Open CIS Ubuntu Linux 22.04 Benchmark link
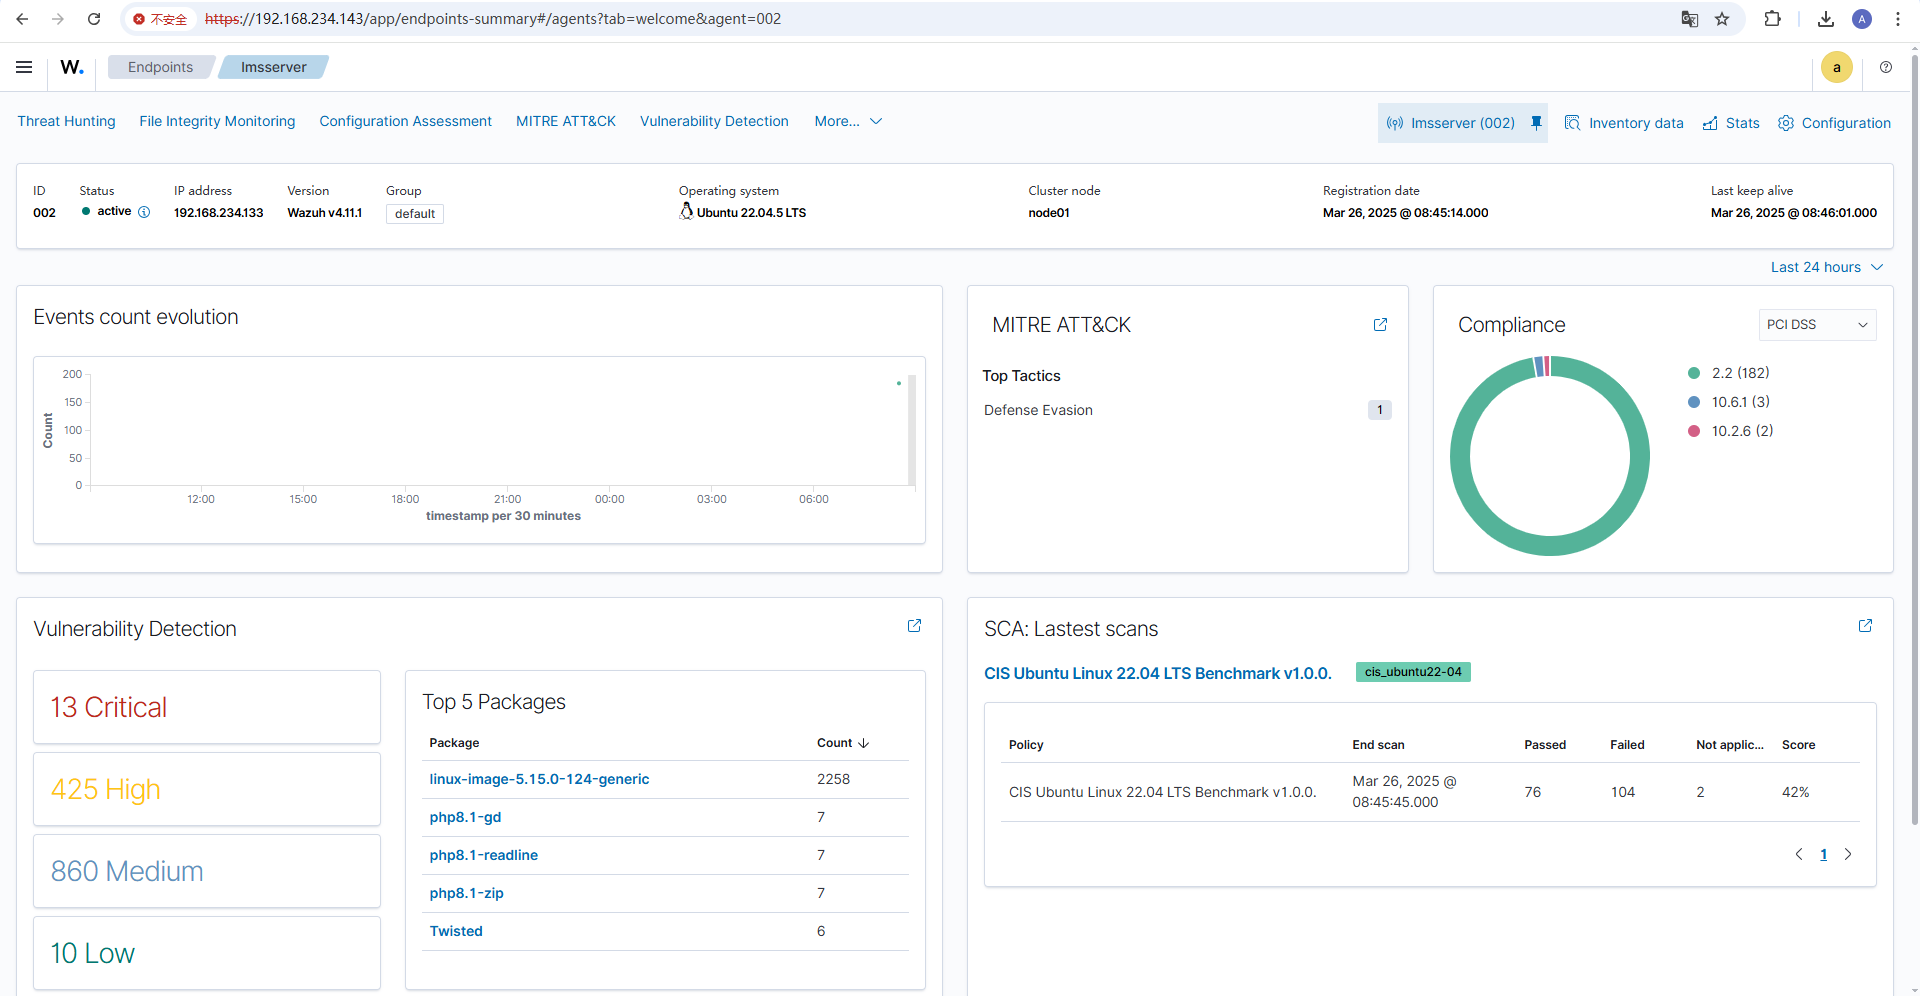Image resolution: width=1920 pixels, height=996 pixels. (1157, 673)
